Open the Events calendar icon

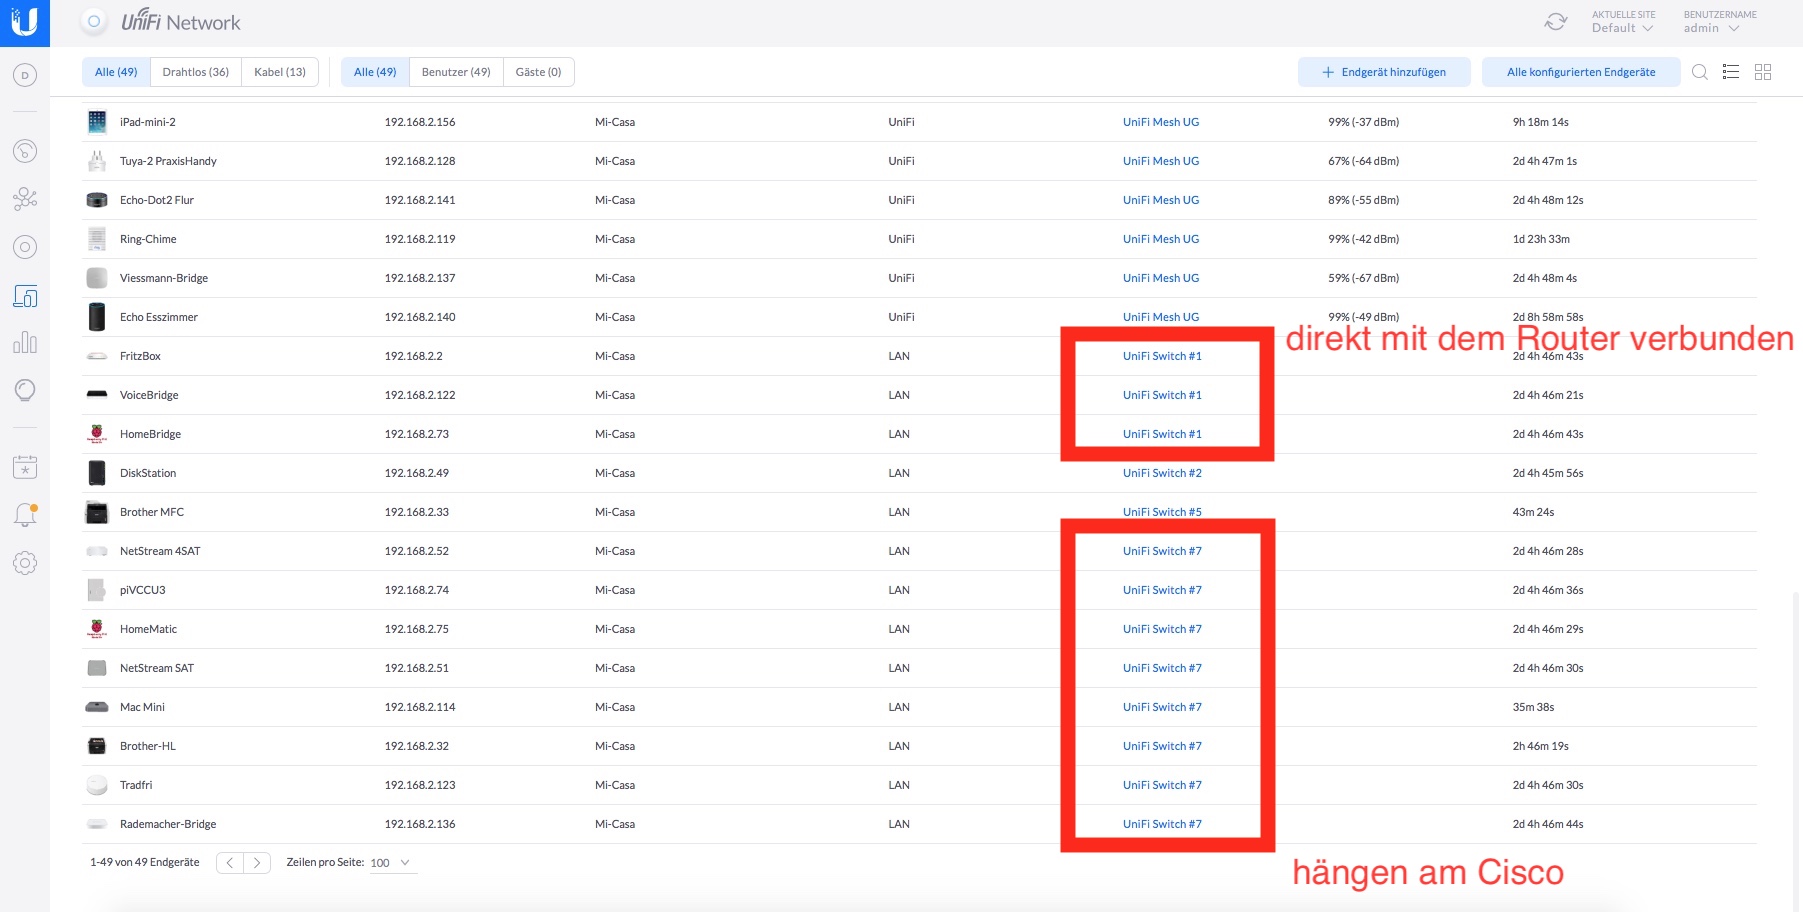pyautogui.click(x=25, y=467)
